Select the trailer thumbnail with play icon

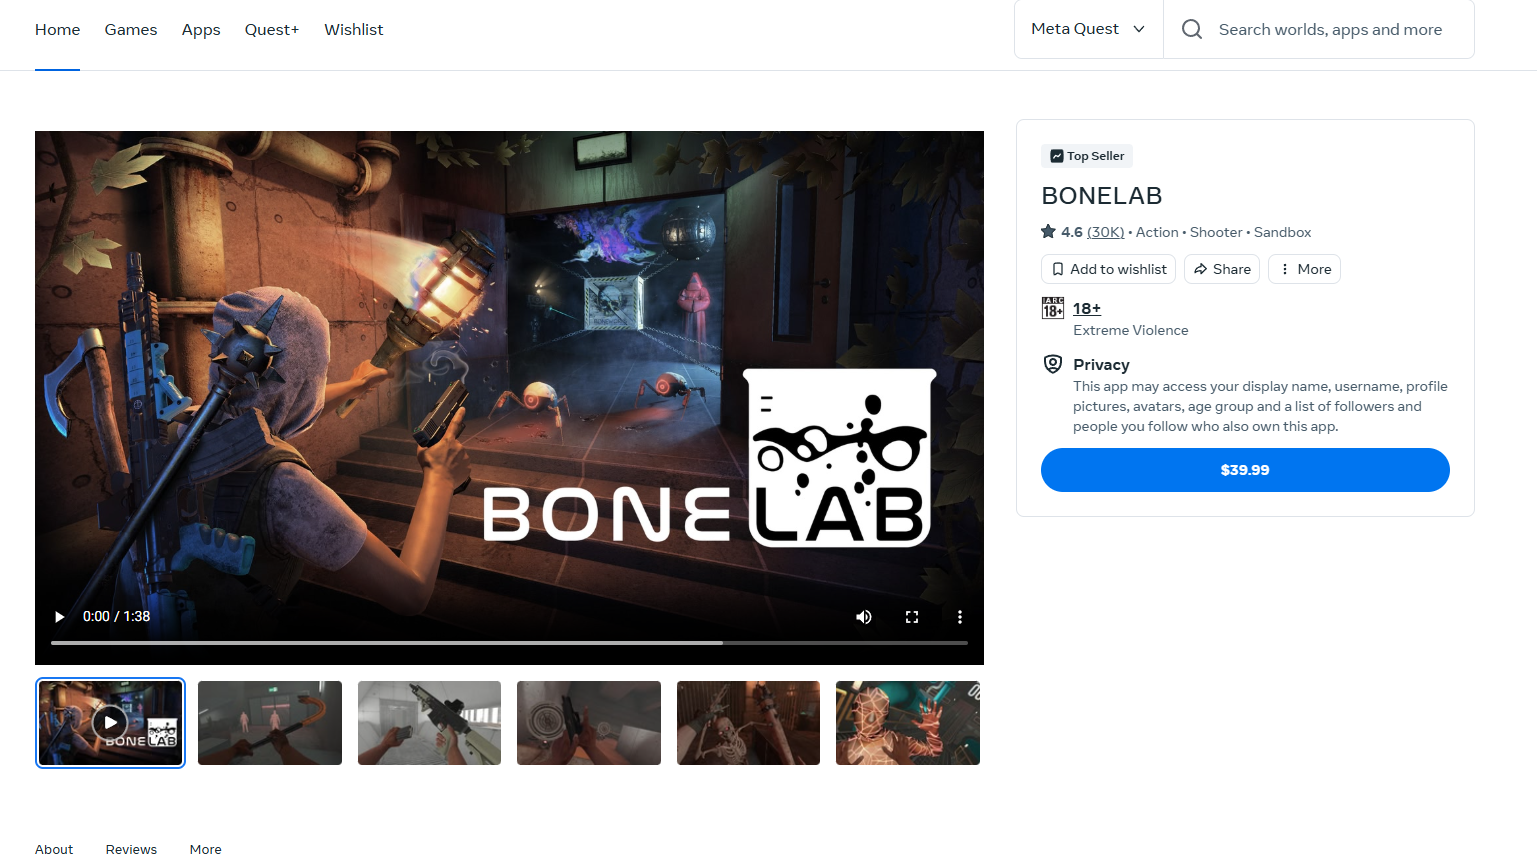click(x=110, y=723)
